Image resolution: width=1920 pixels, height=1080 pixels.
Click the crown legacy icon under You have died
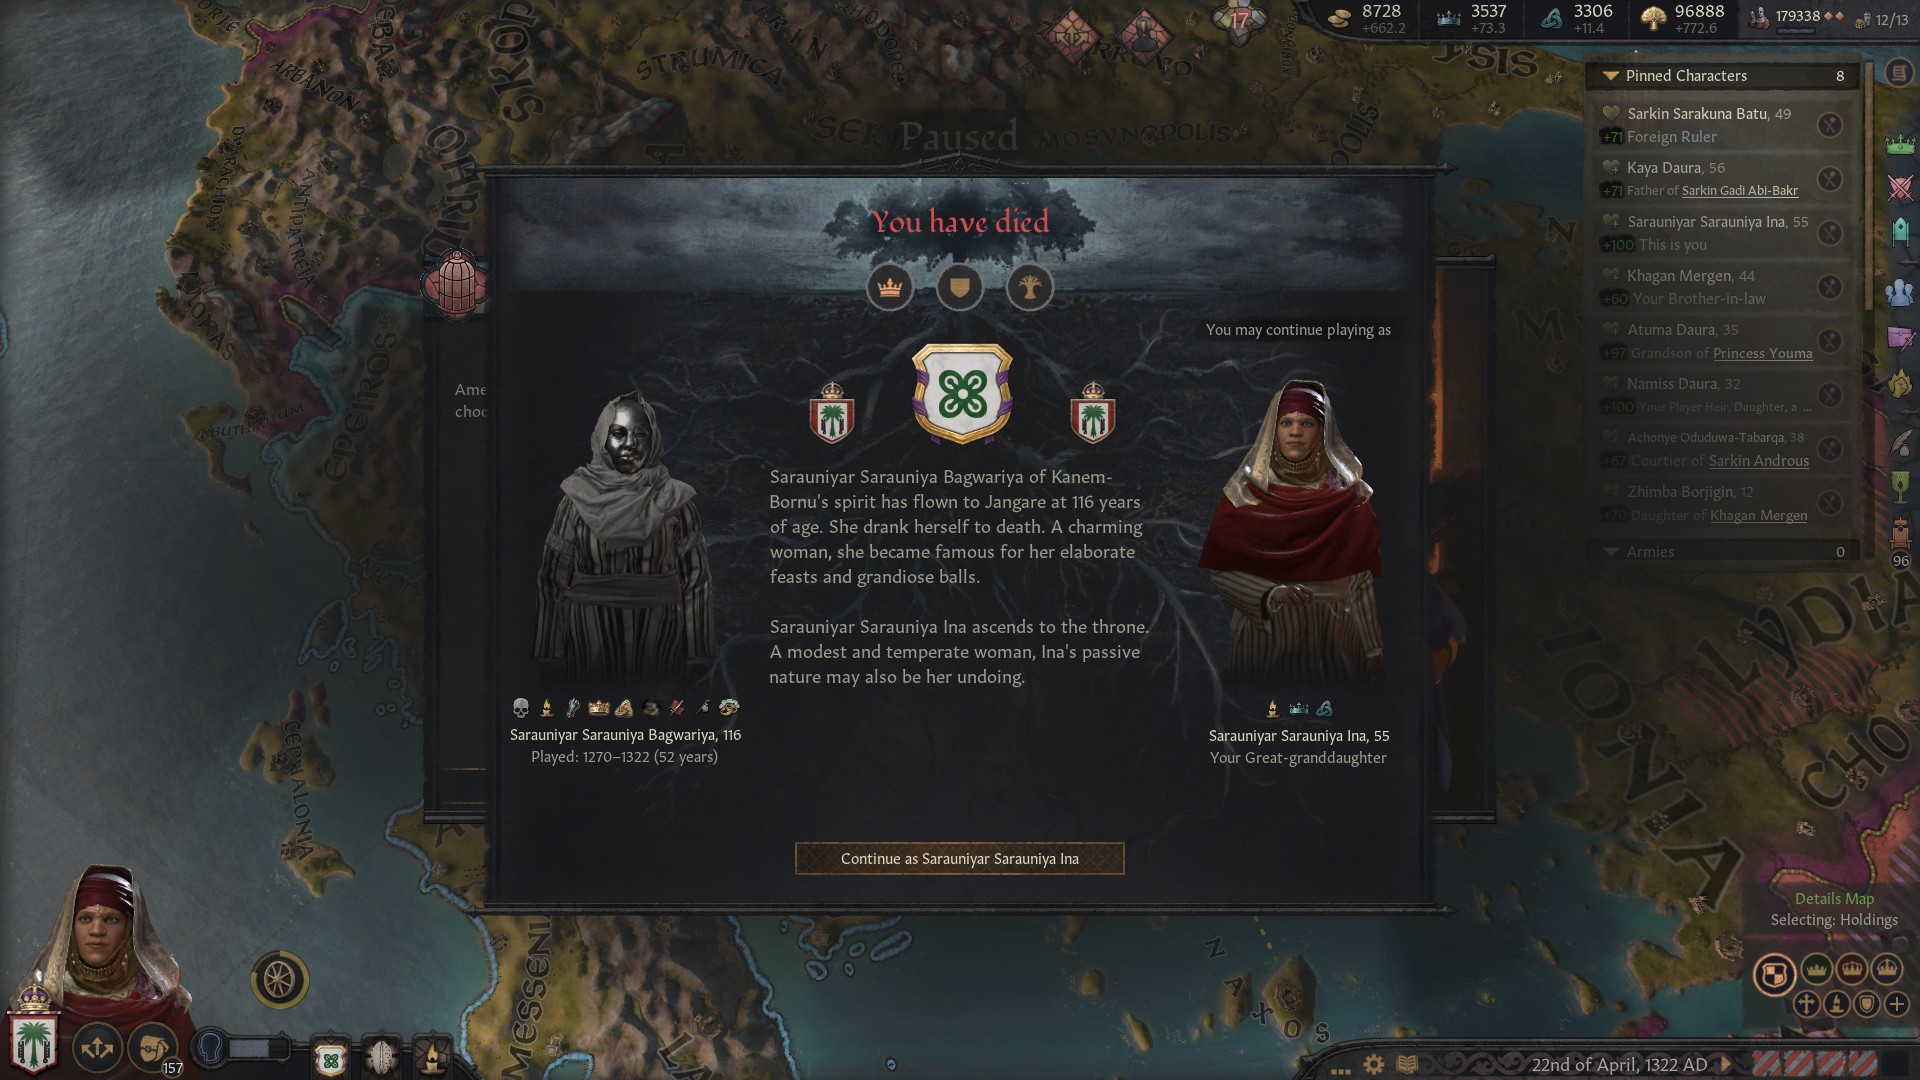pyautogui.click(x=890, y=288)
